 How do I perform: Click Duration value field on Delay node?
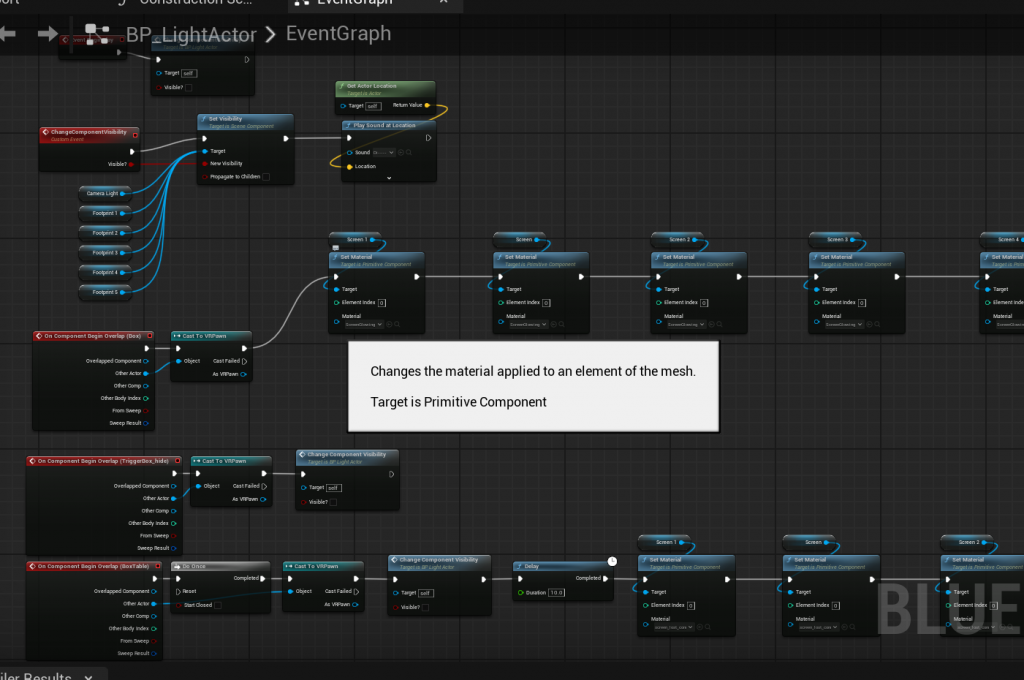pyautogui.click(x=556, y=592)
